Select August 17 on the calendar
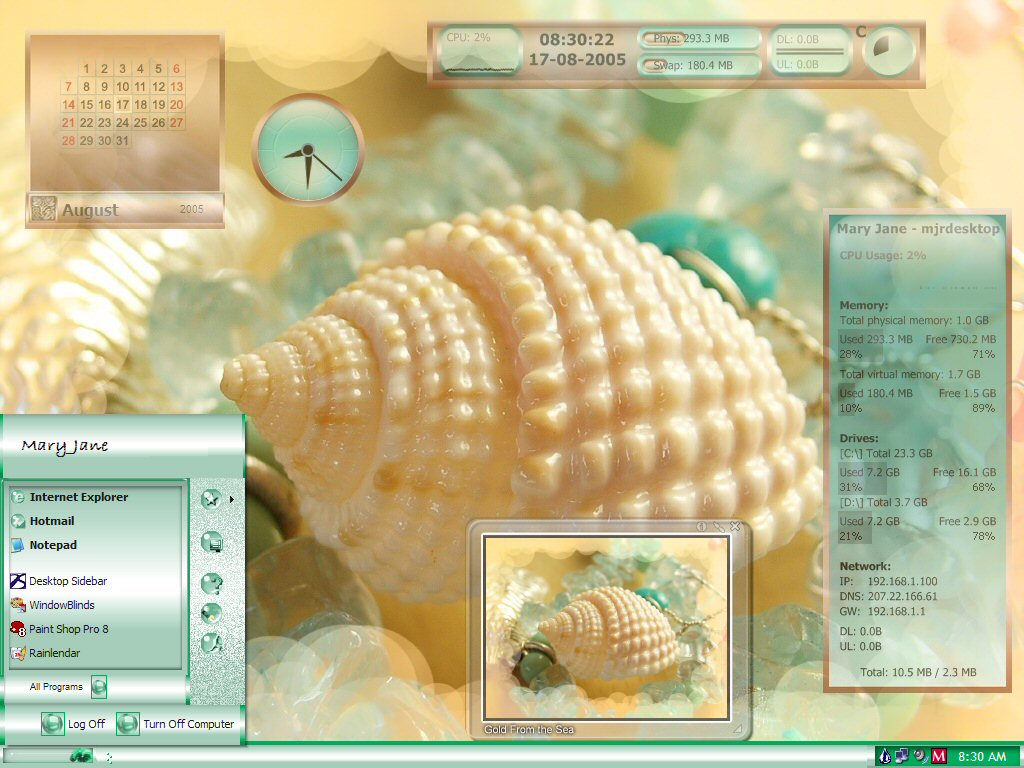 (x=122, y=104)
